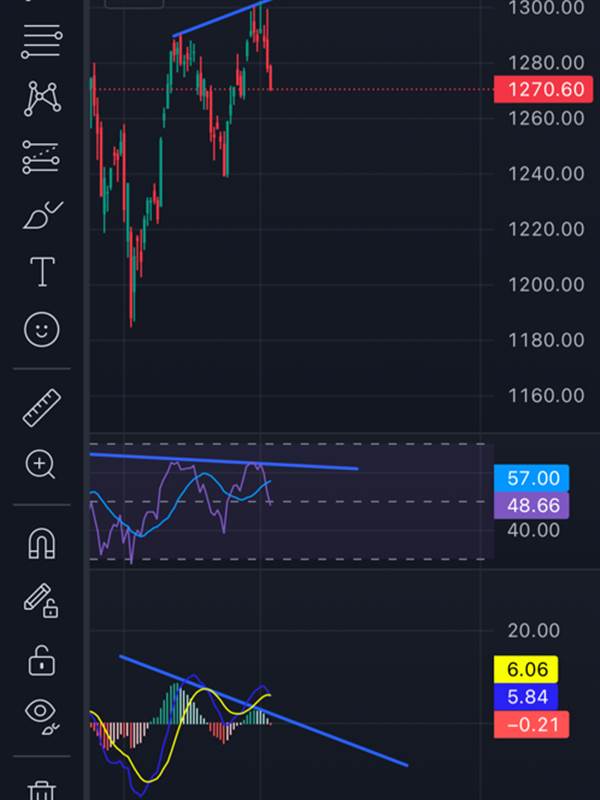Click the 1280.00 price axis label
Viewport: 600px width, 800px height.
(x=546, y=63)
